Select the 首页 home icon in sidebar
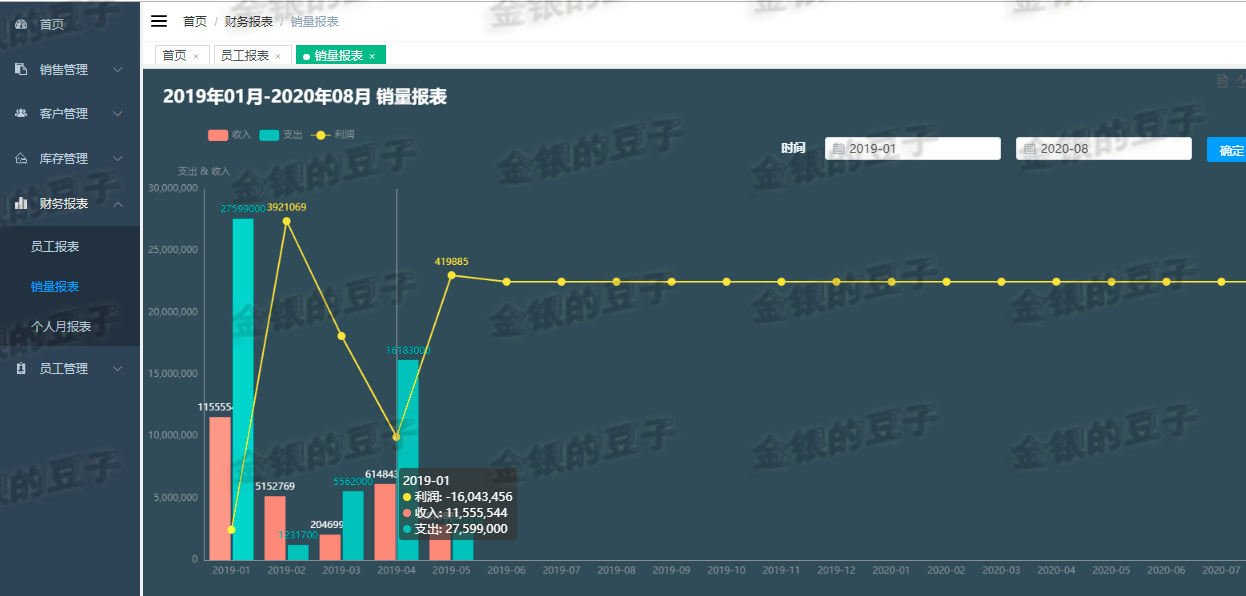Image resolution: width=1246 pixels, height=596 pixels. [x=20, y=23]
